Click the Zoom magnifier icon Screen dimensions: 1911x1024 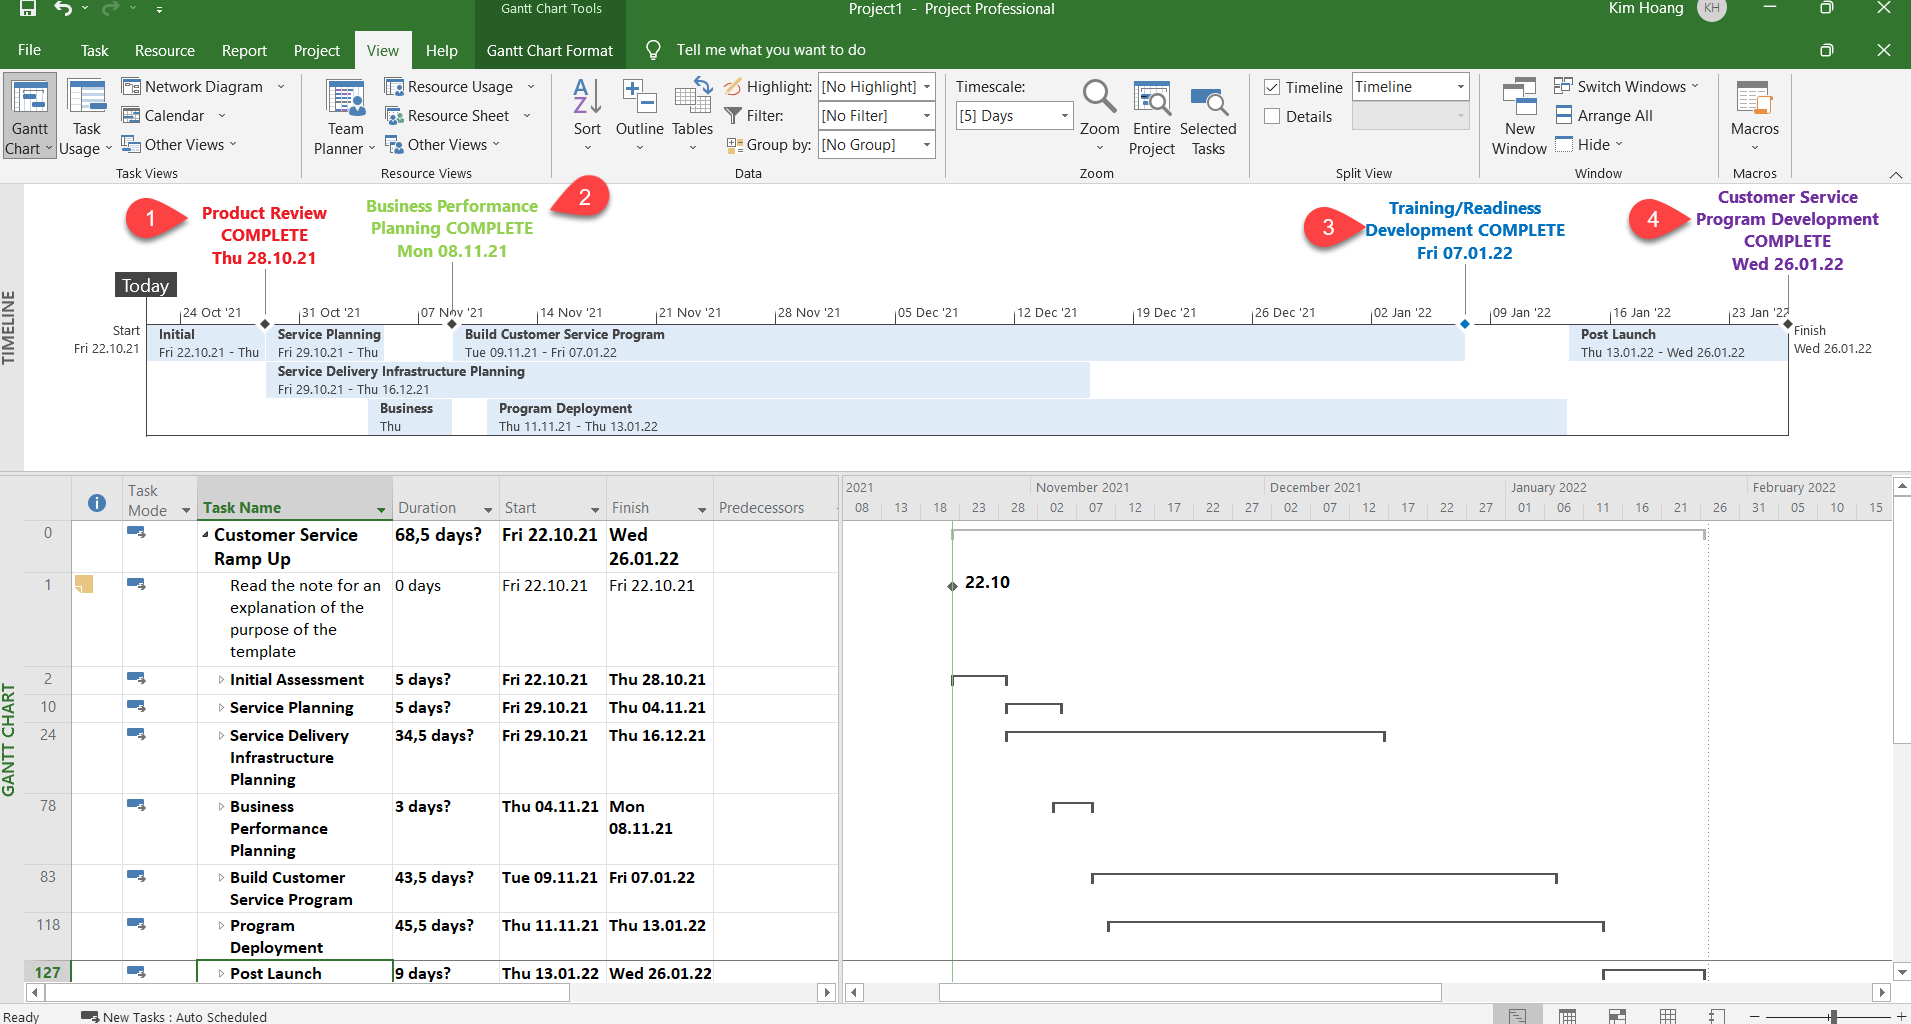point(1099,98)
